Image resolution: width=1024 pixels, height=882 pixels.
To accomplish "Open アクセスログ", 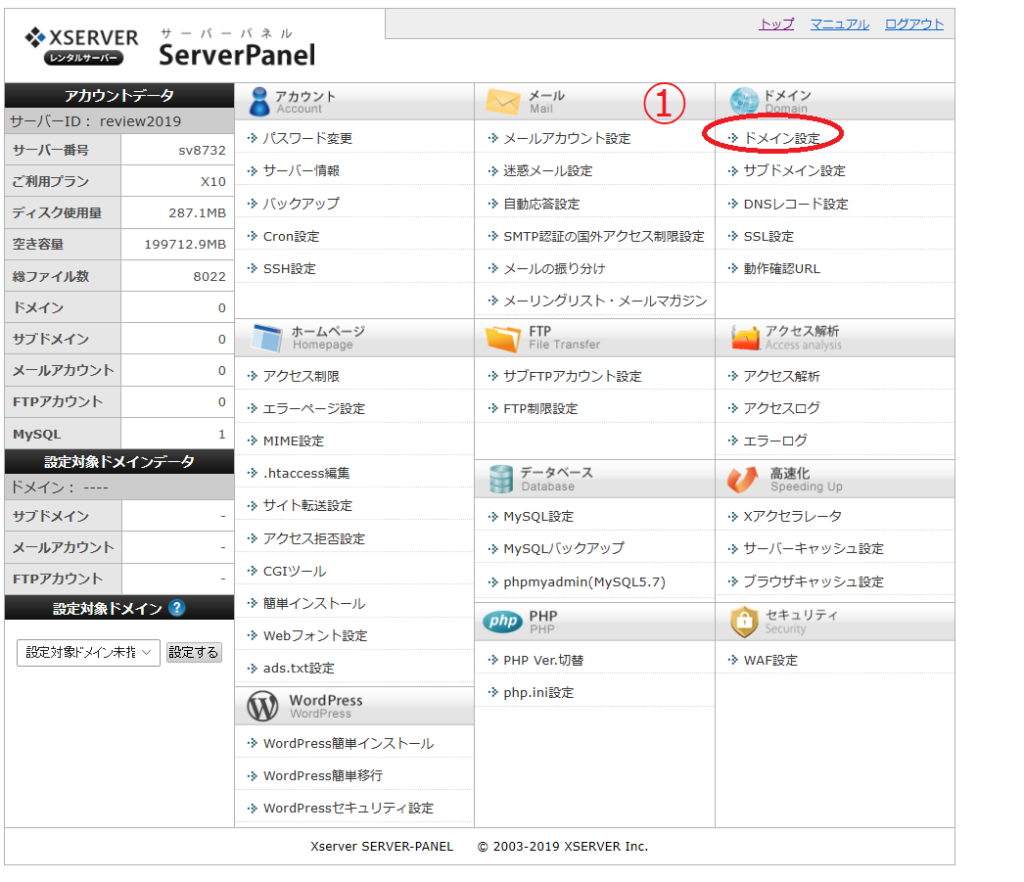I will (782, 409).
